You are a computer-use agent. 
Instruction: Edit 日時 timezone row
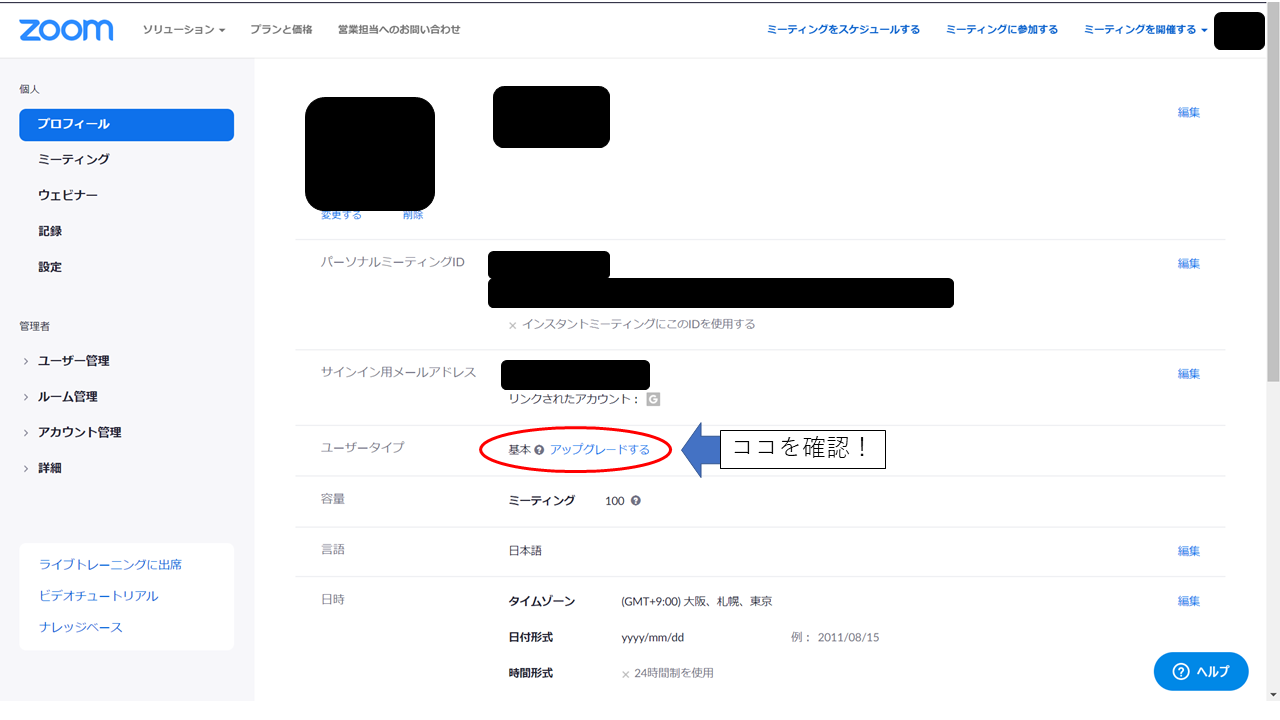click(1188, 601)
